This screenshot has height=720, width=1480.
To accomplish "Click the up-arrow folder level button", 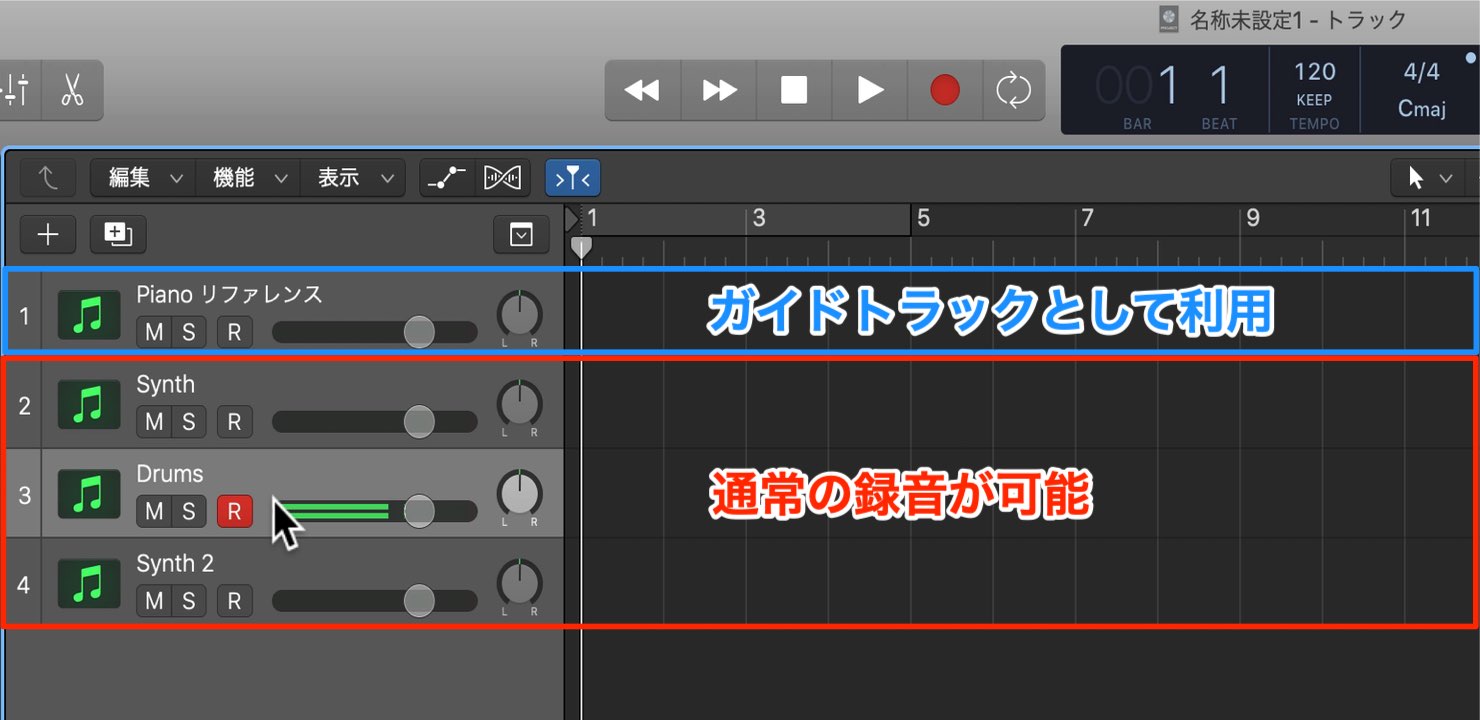I will [48, 178].
